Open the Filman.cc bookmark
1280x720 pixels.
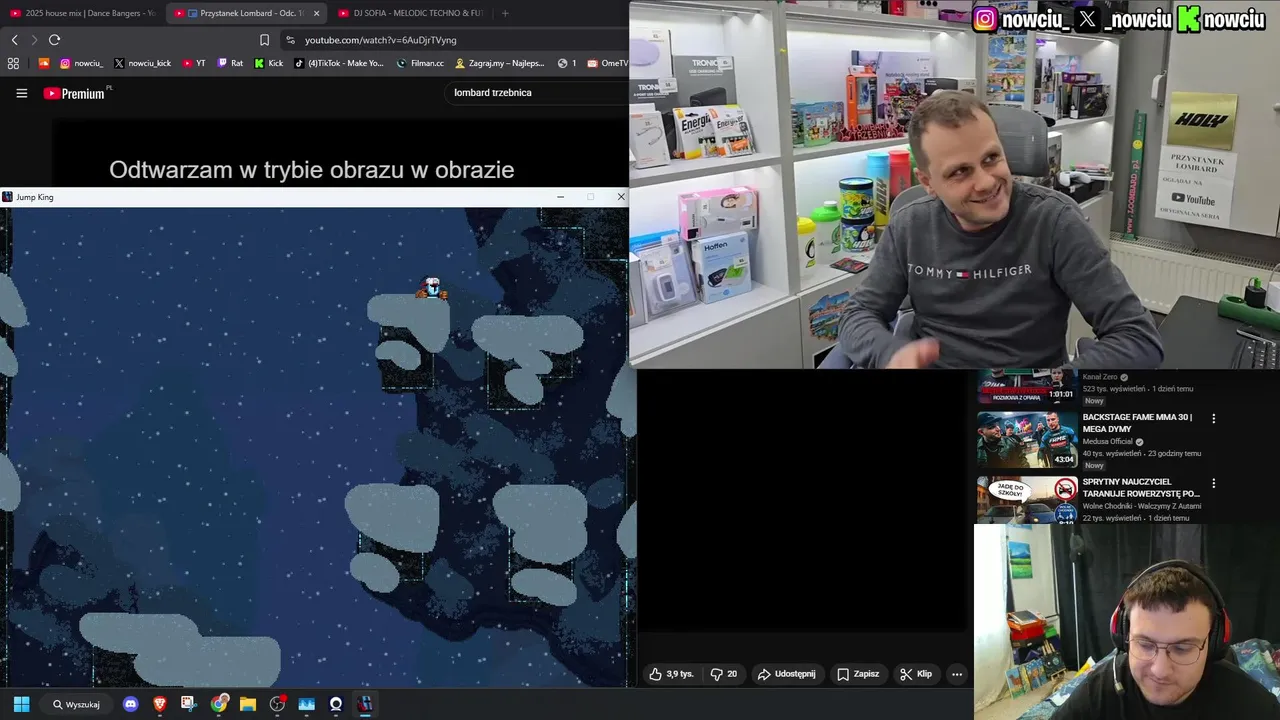coord(420,63)
